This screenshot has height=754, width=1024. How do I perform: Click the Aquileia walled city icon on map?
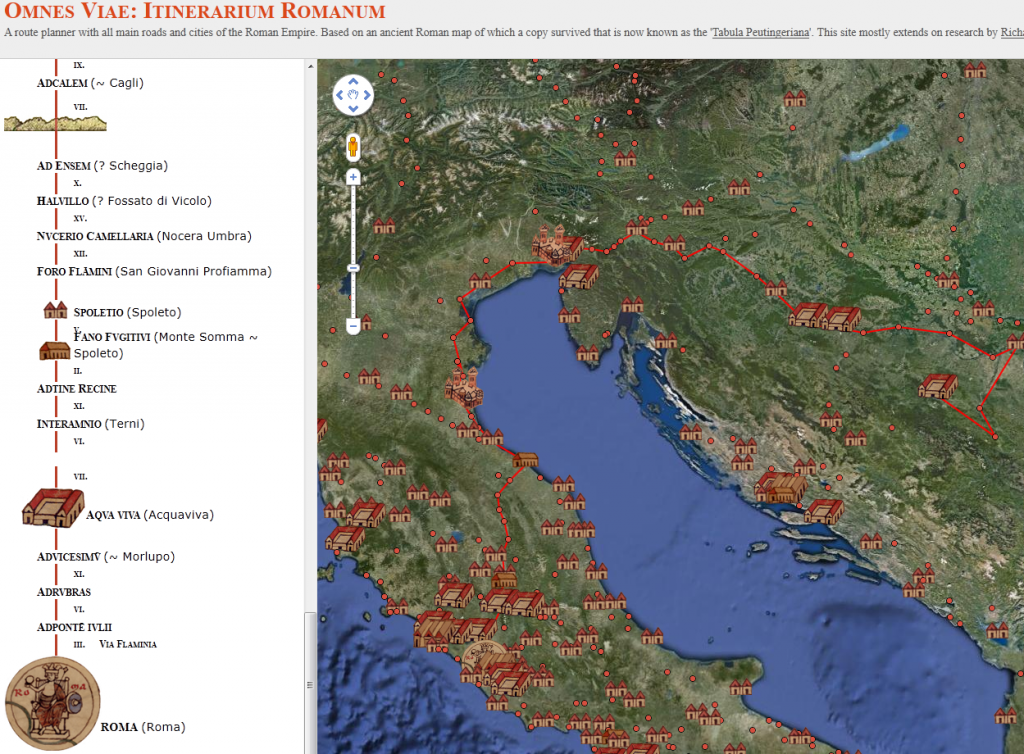click(553, 245)
